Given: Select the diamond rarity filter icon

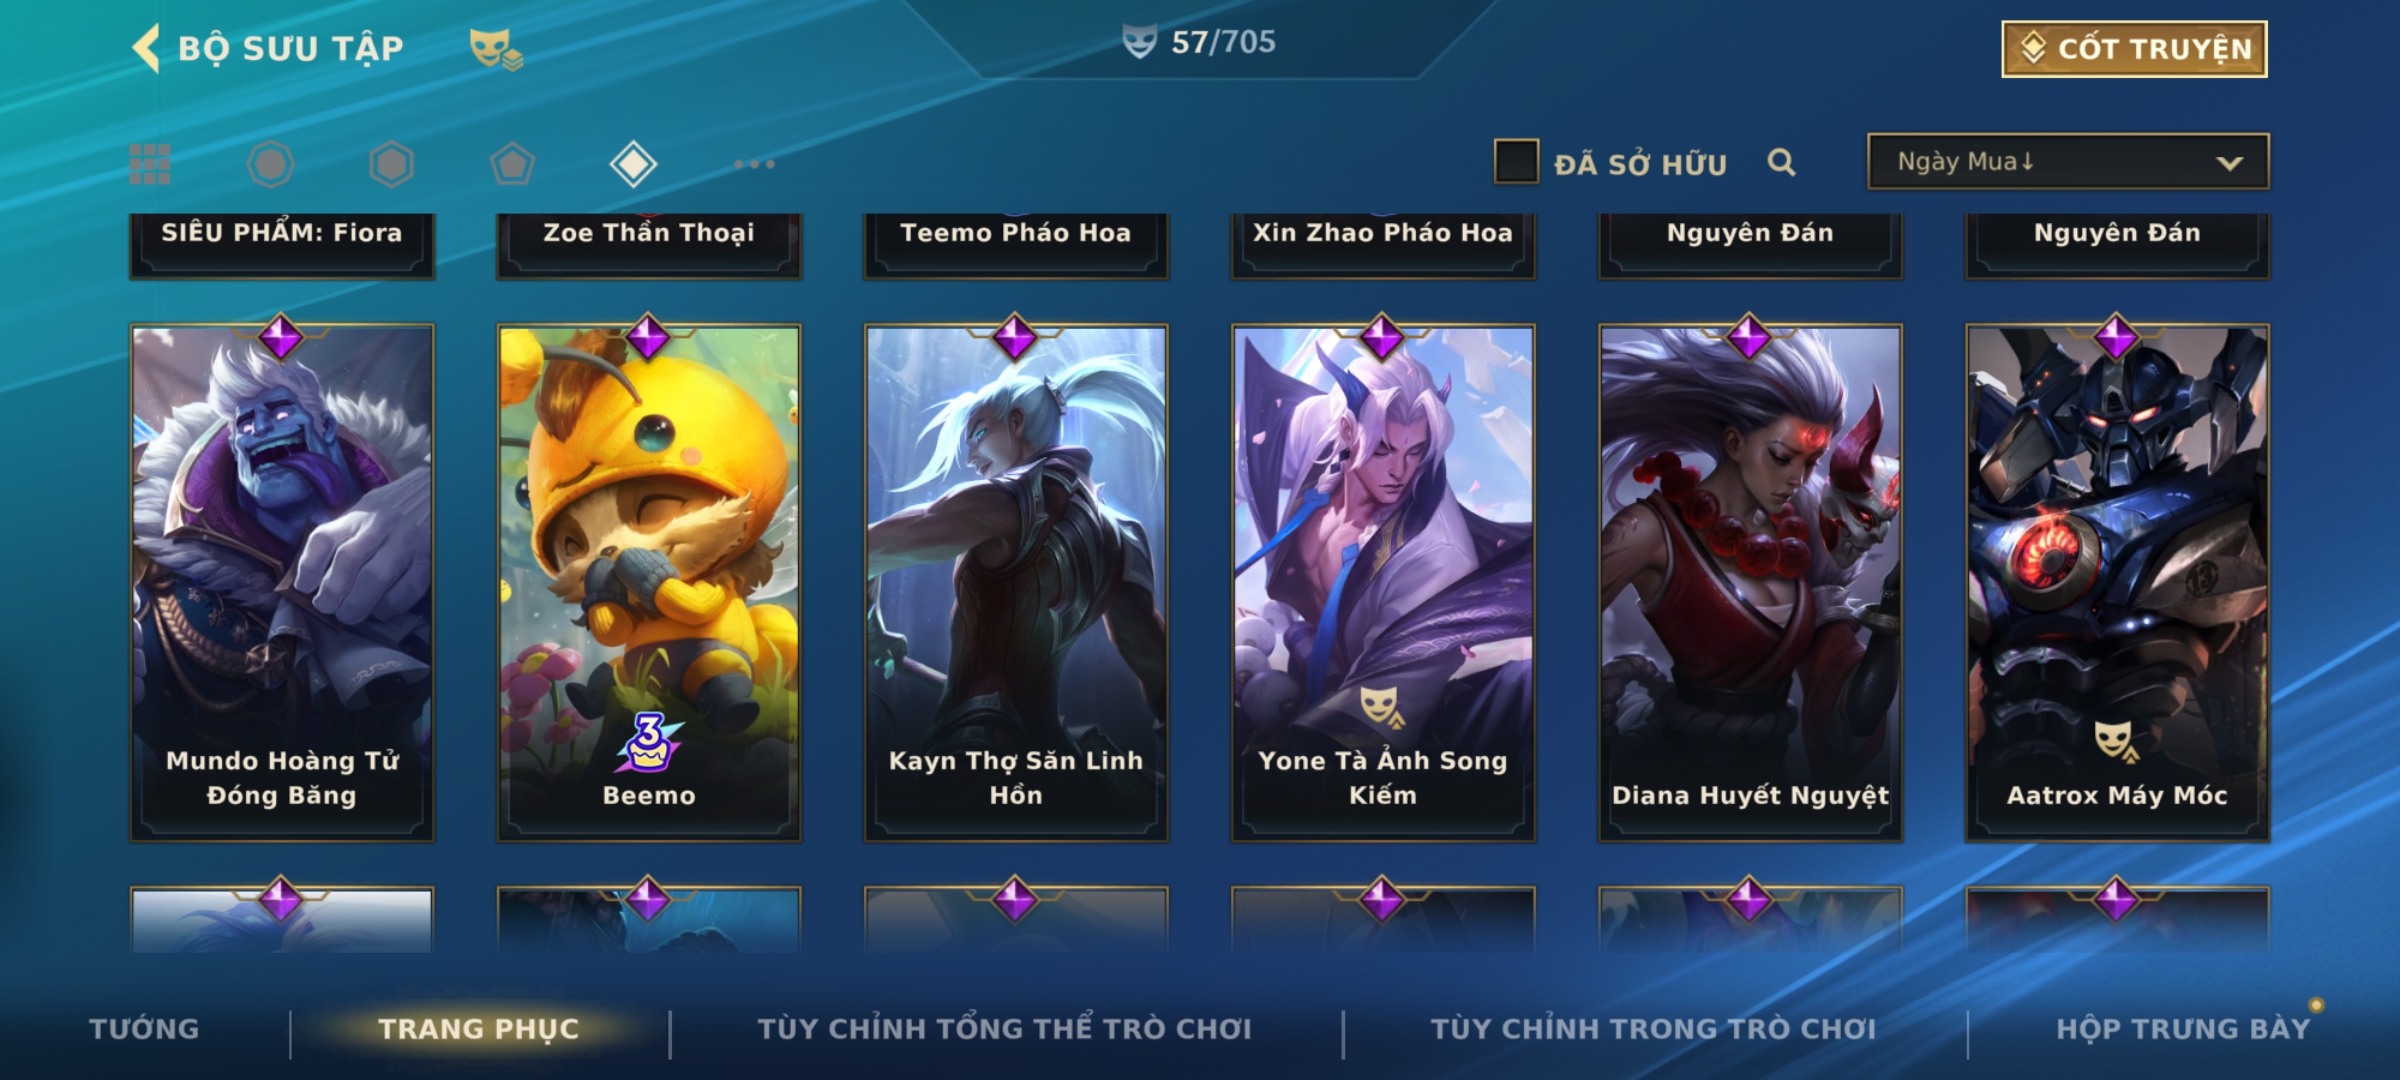Looking at the screenshot, I should click(633, 164).
